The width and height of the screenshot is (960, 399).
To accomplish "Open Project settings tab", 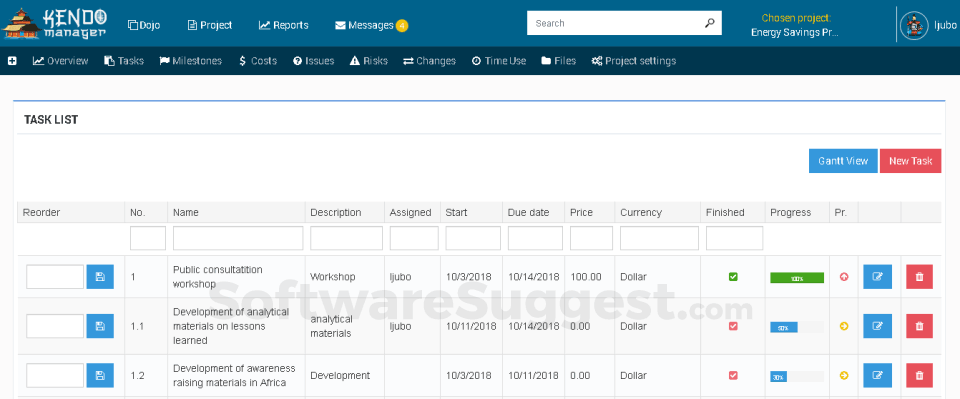I will [x=634, y=61].
